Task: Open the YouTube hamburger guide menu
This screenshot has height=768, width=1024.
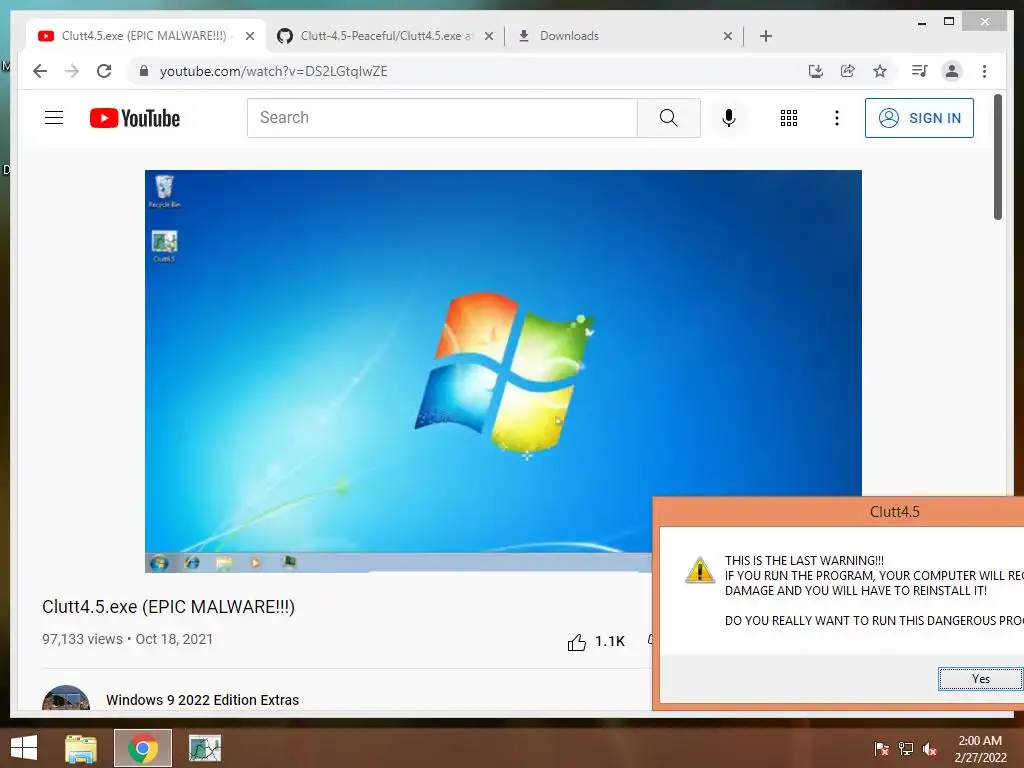Action: (x=54, y=118)
